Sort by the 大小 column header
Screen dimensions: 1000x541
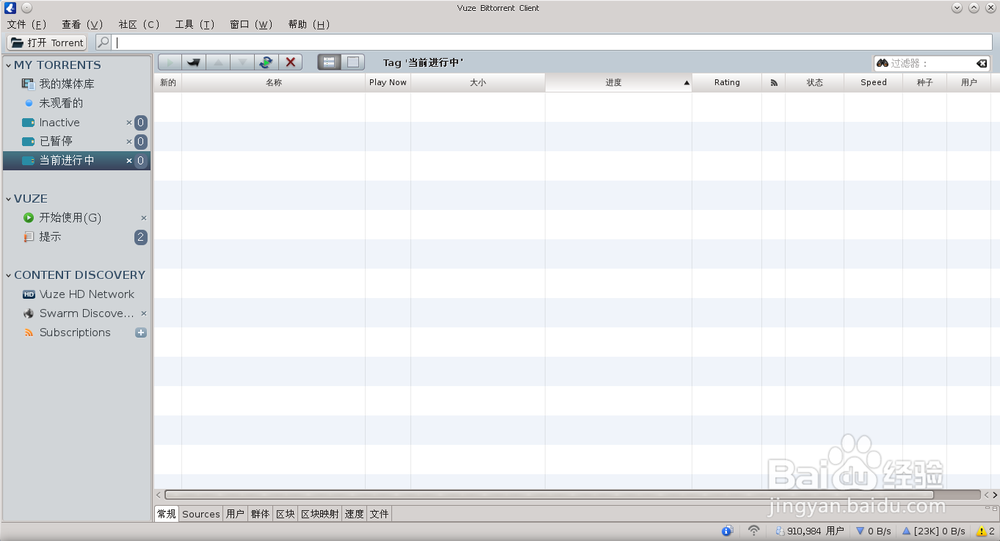click(x=478, y=82)
